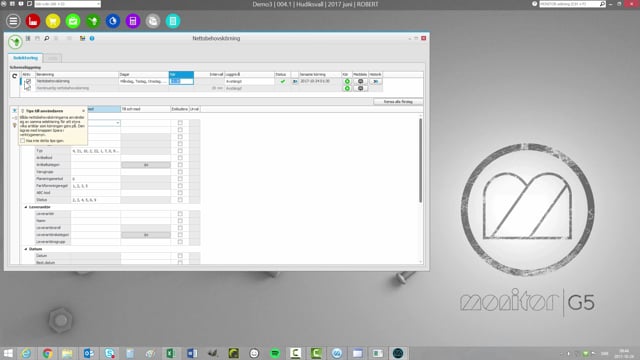
Task: Open Word from the taskbar
Action: pos(192,353)
